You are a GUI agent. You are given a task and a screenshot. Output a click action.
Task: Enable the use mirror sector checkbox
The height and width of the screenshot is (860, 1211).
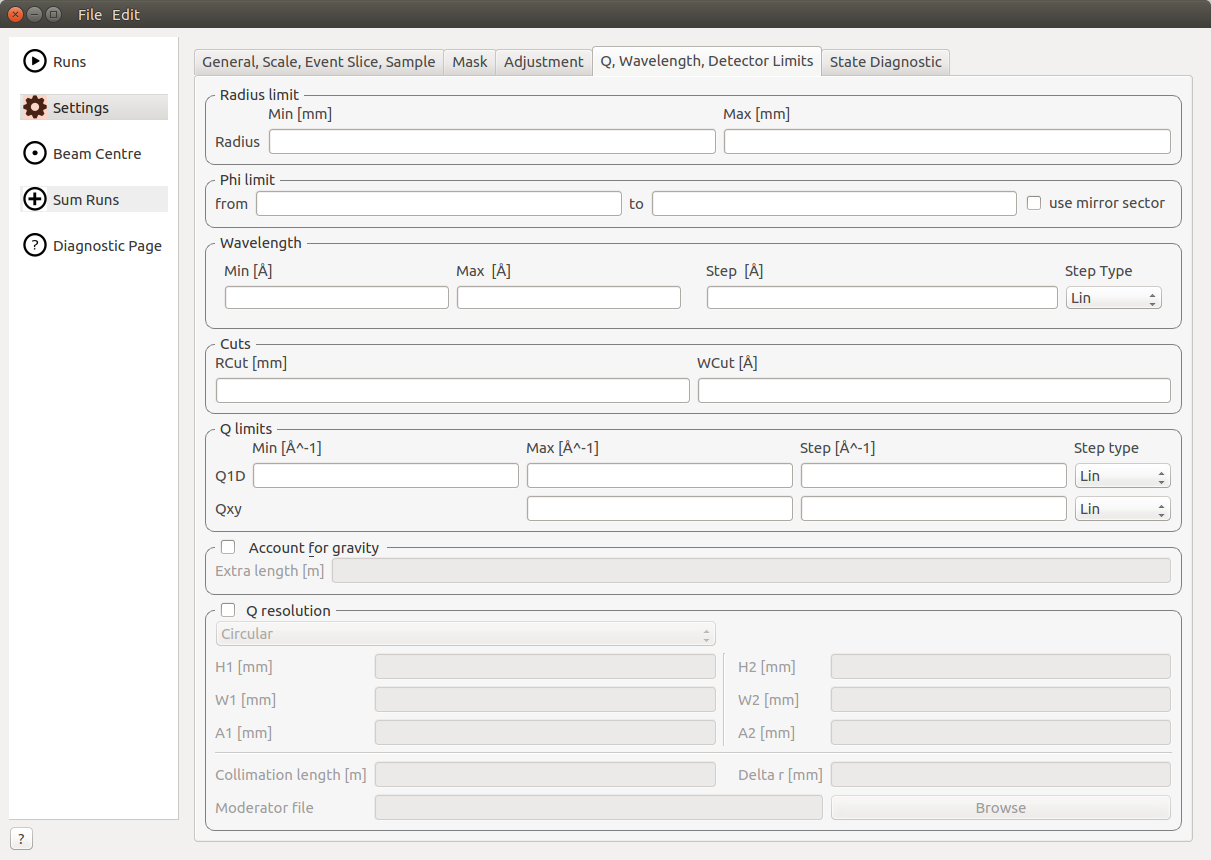(1035, 203)
